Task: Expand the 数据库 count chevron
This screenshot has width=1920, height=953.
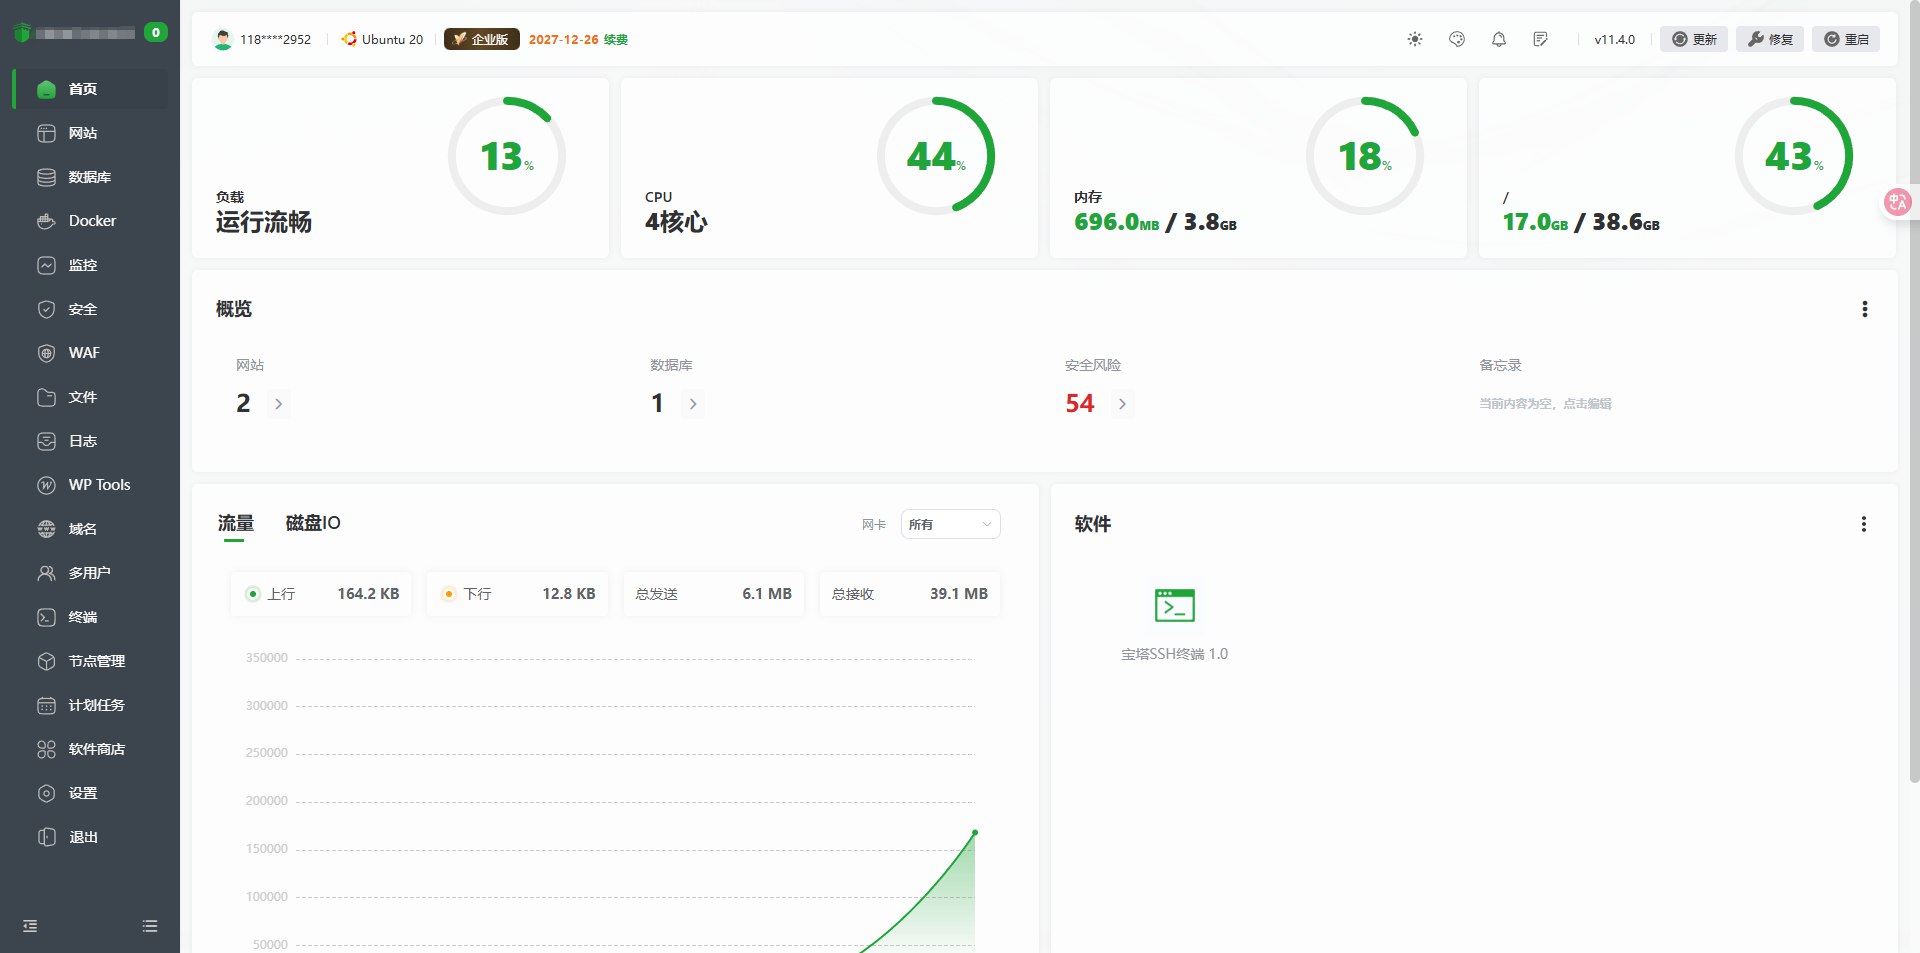Action: click(694, 404)
